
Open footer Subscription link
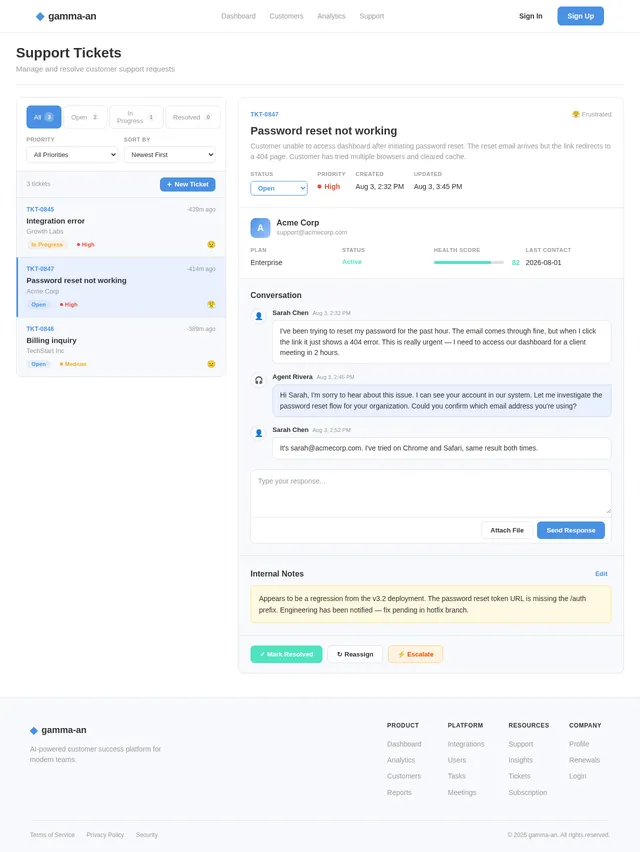coord(528,792)
